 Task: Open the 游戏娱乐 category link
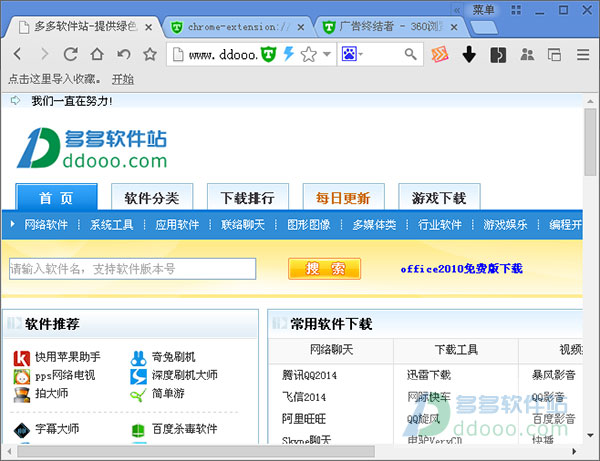click(x=505, y=225)
